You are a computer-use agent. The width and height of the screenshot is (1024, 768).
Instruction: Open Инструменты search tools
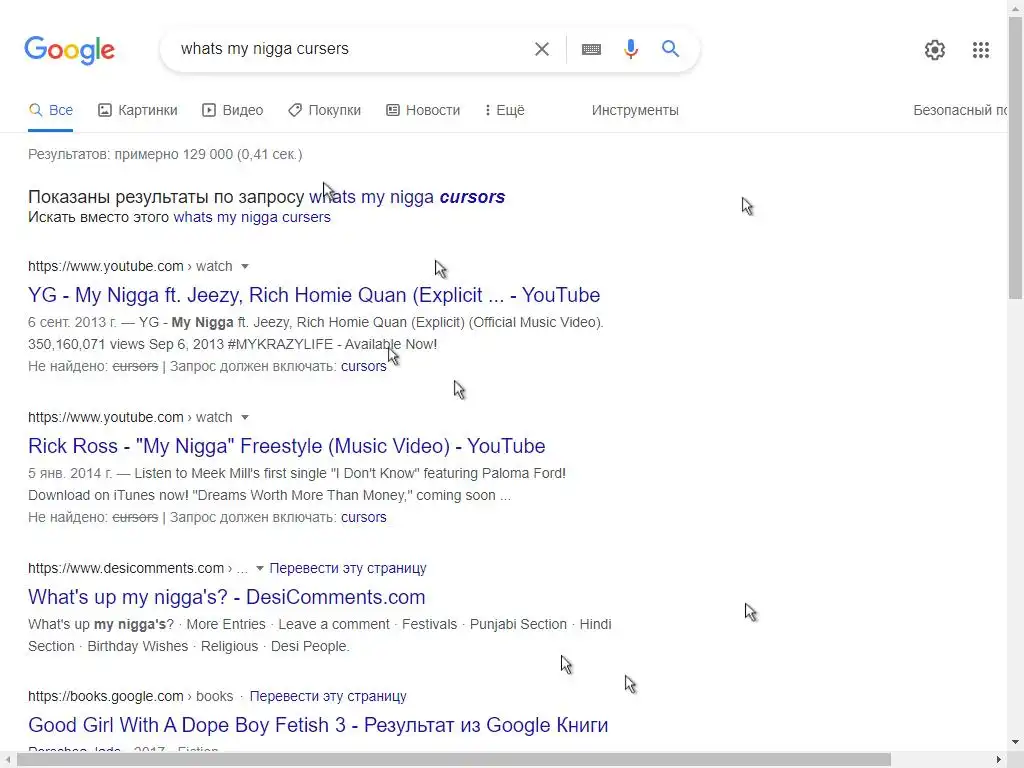tap(635, 110)
